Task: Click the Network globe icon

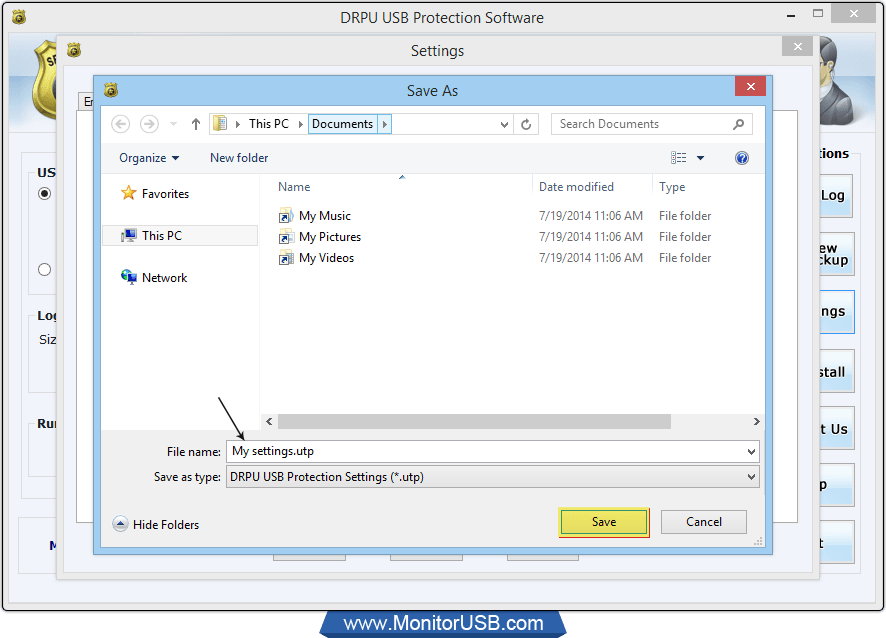Action: (x=129, y=277)
